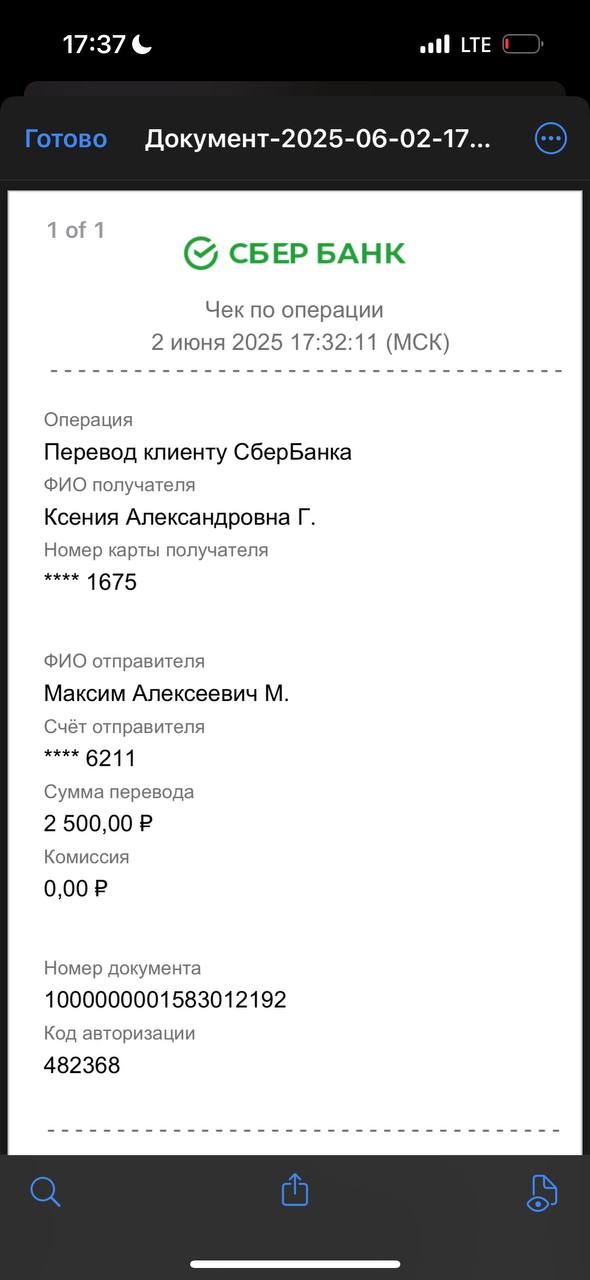
Task: Open the share sheet icon
Action: (295, 1189)
